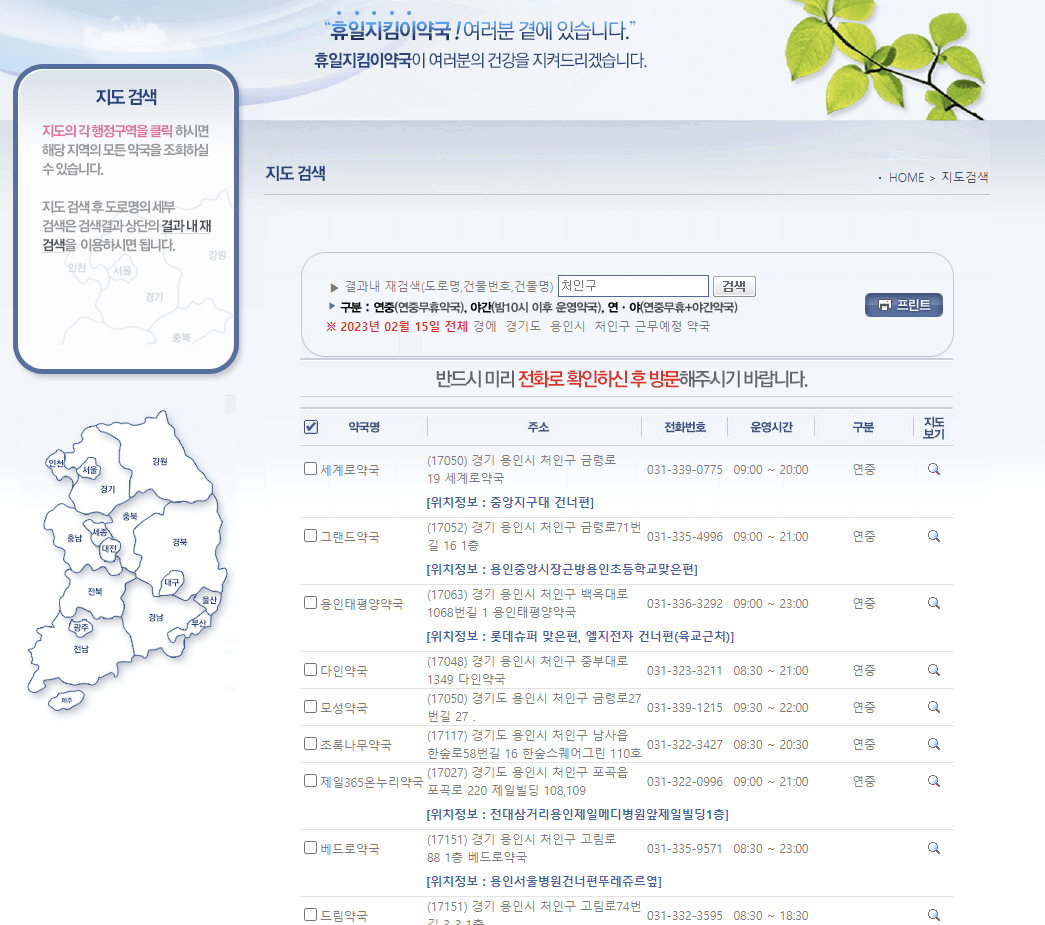Click phone number 031-339-0775
This screenshot has height=925, width=1045.
tap(684, 470)
